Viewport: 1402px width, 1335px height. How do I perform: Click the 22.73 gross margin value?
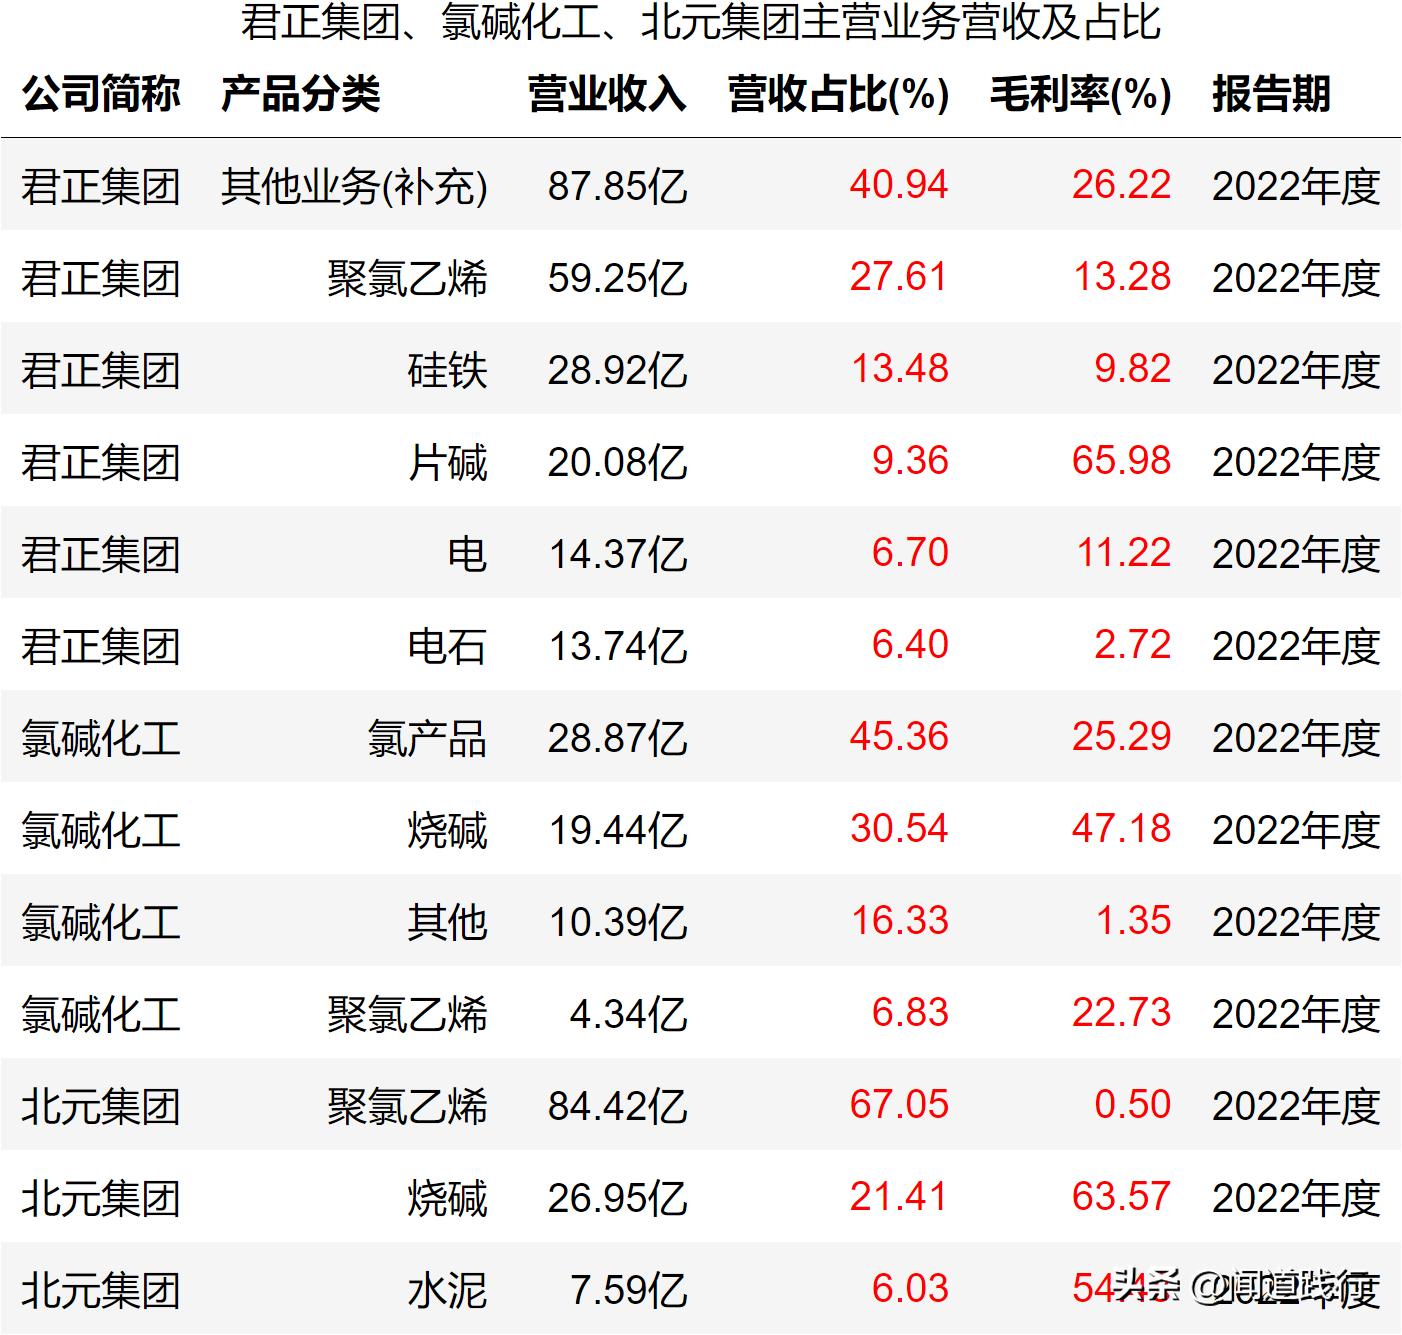click(x=1121, y=1013)
